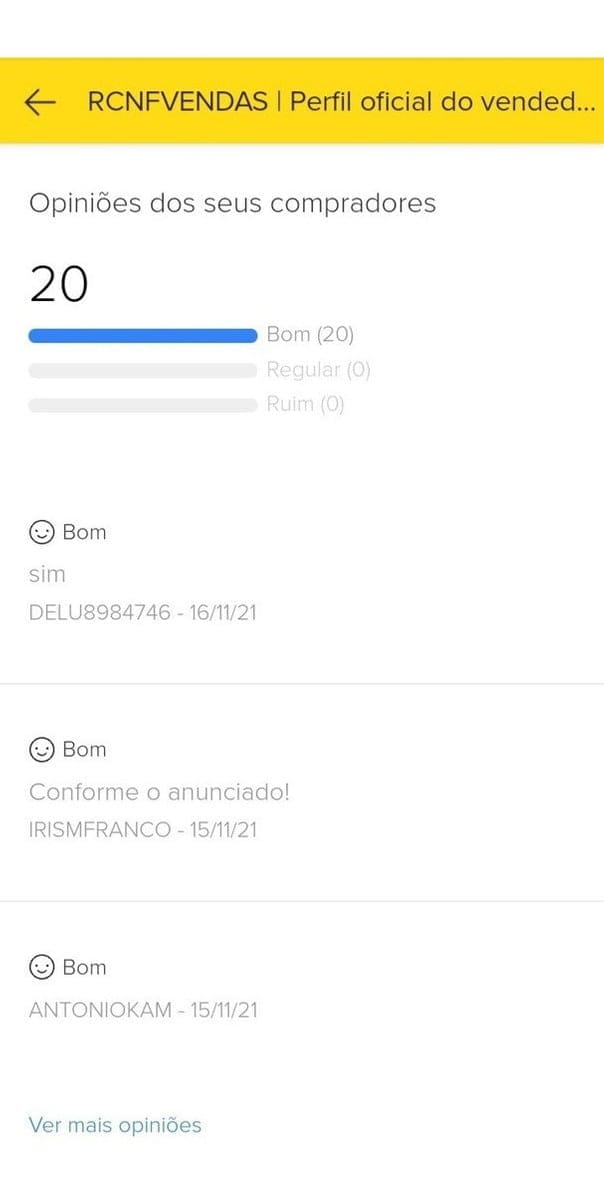Open the 'Conforme o anunciado!' review comment
Image resolution: width=604 pixels, height=1200 pixels.
point(159,793)
